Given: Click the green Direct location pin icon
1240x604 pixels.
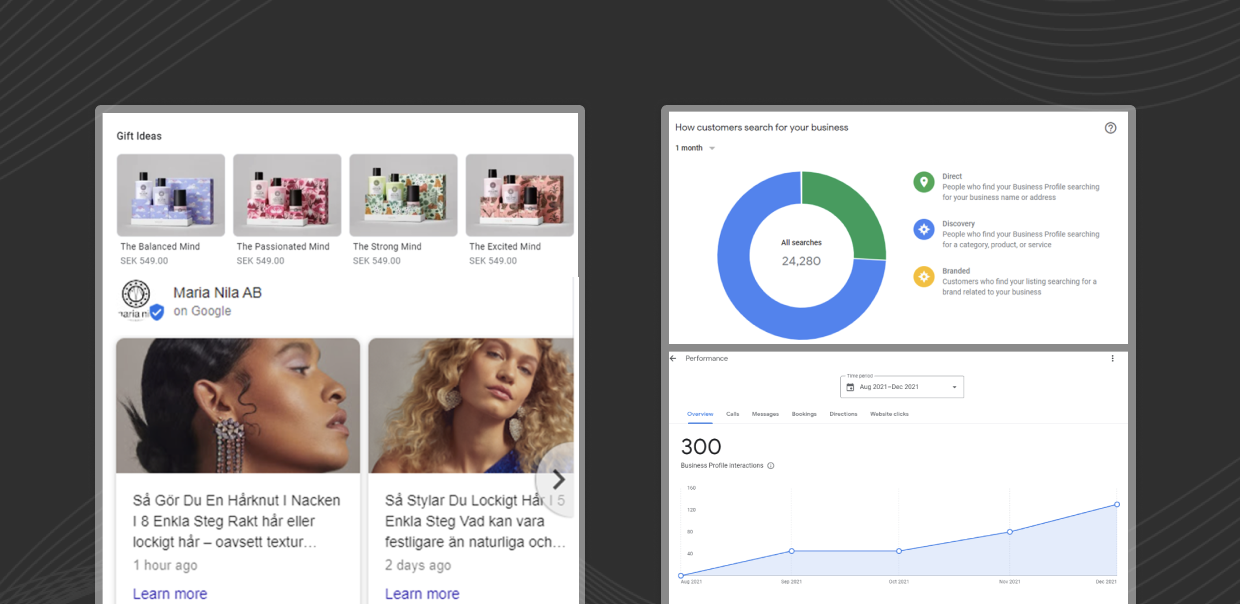Looking at the screenshot, I should pos(923,182).
